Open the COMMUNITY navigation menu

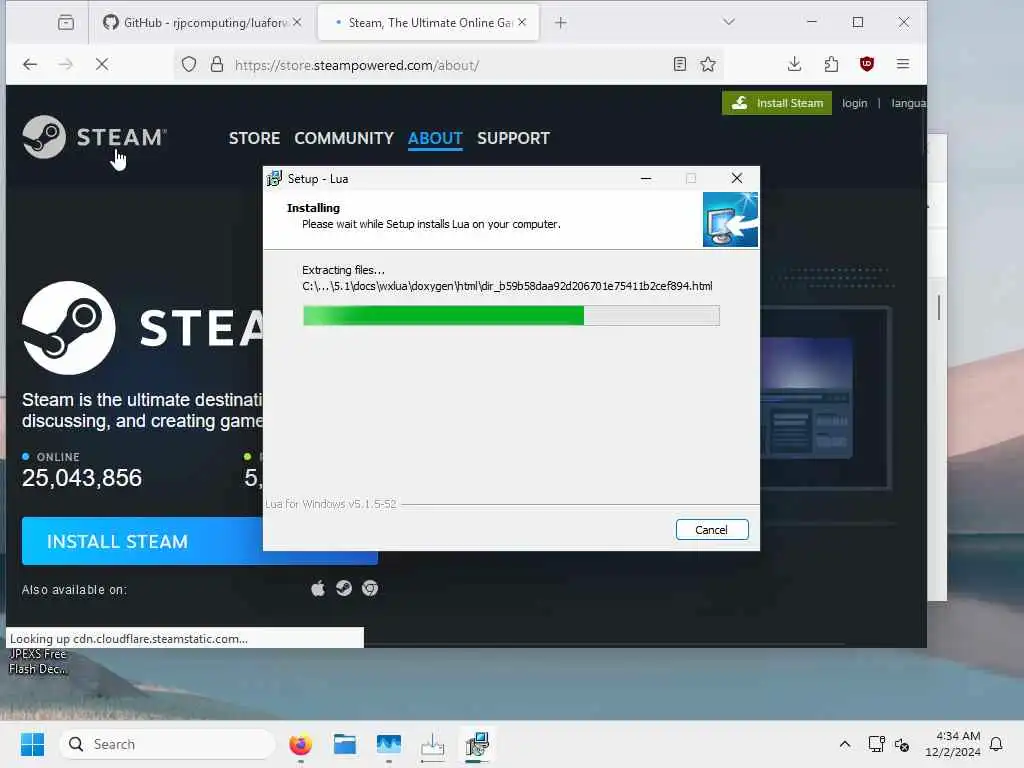[344, 138]
